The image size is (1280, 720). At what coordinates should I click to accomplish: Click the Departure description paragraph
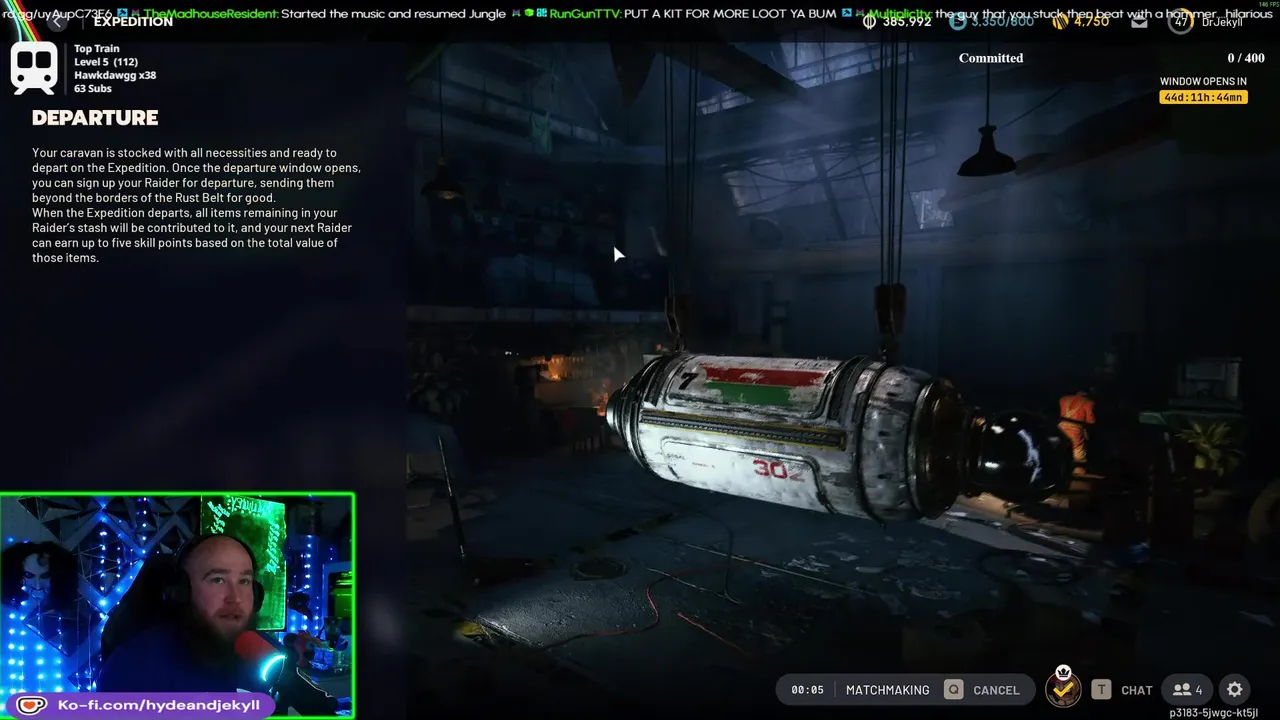tap(196, 205)
